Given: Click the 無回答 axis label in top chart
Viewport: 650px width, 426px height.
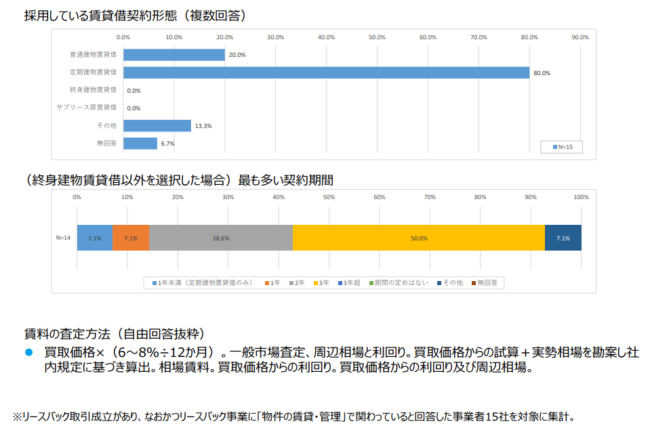Looking at the screenshot, I should [x=107, y=143].
